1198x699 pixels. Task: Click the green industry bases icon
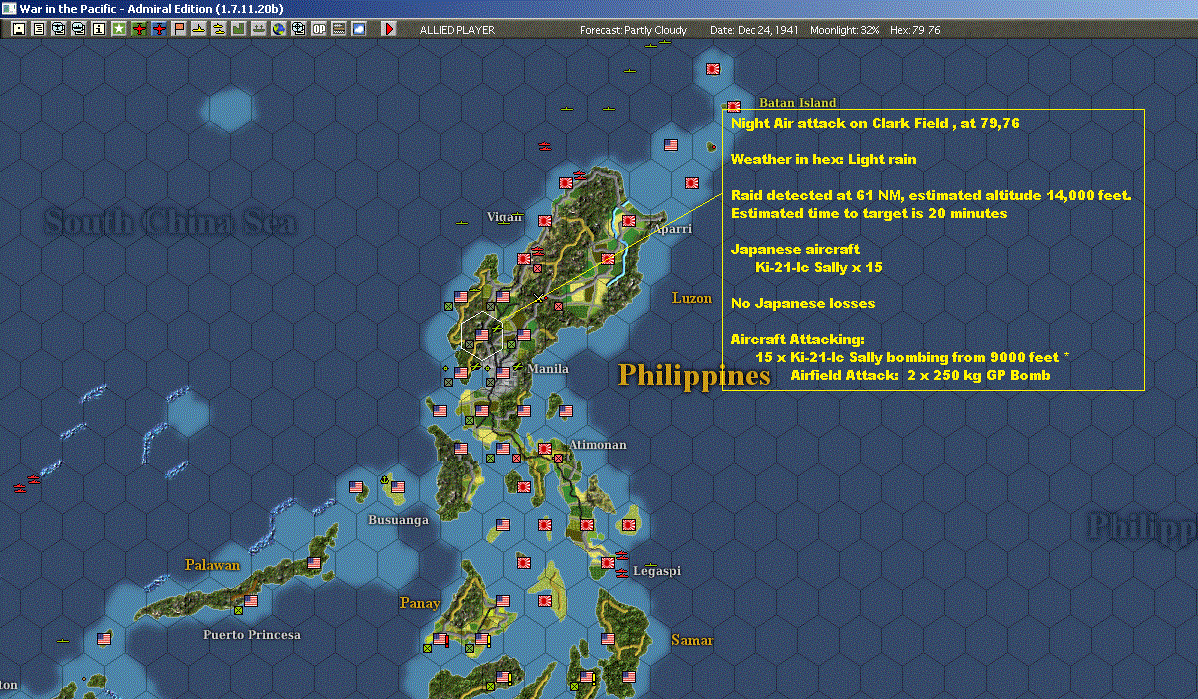[x=238, y=29]
